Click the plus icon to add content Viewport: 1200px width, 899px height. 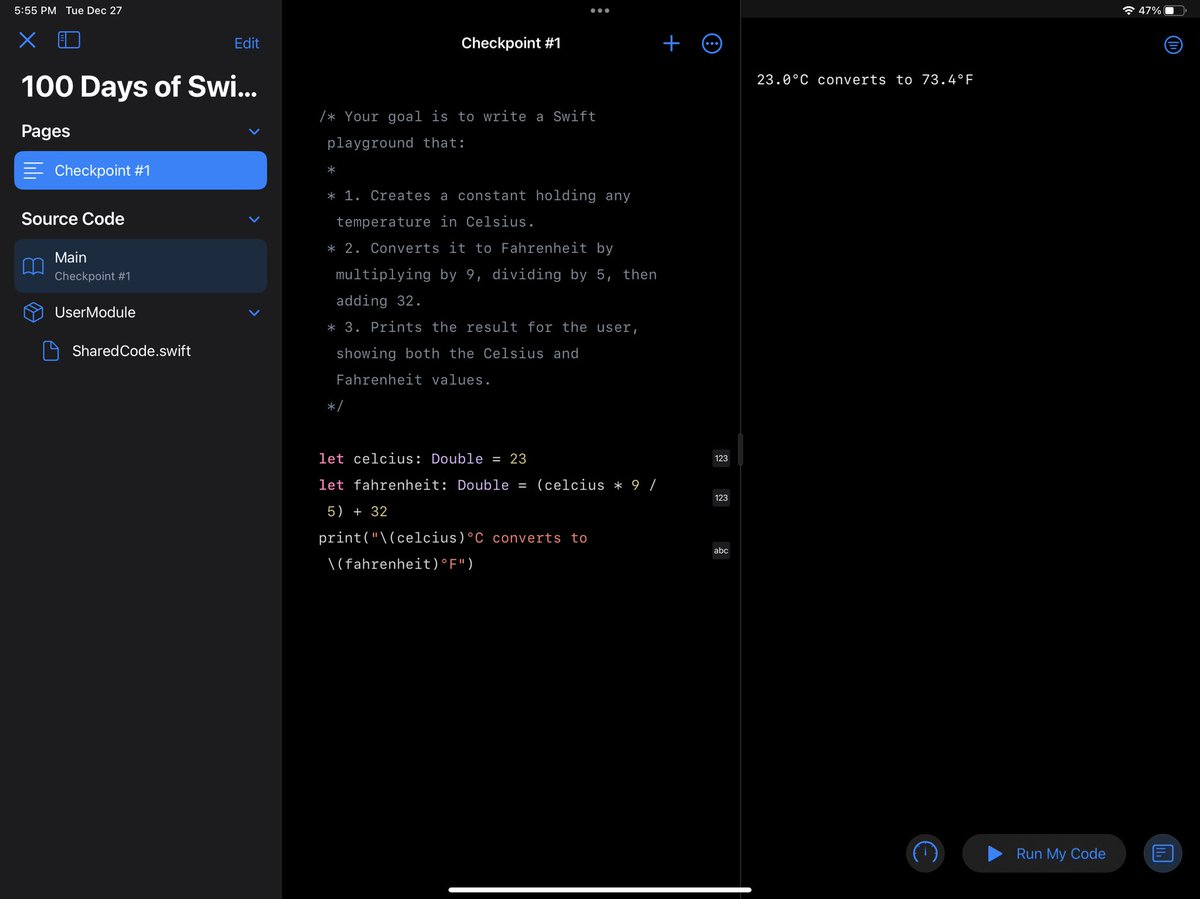(671, 43)
